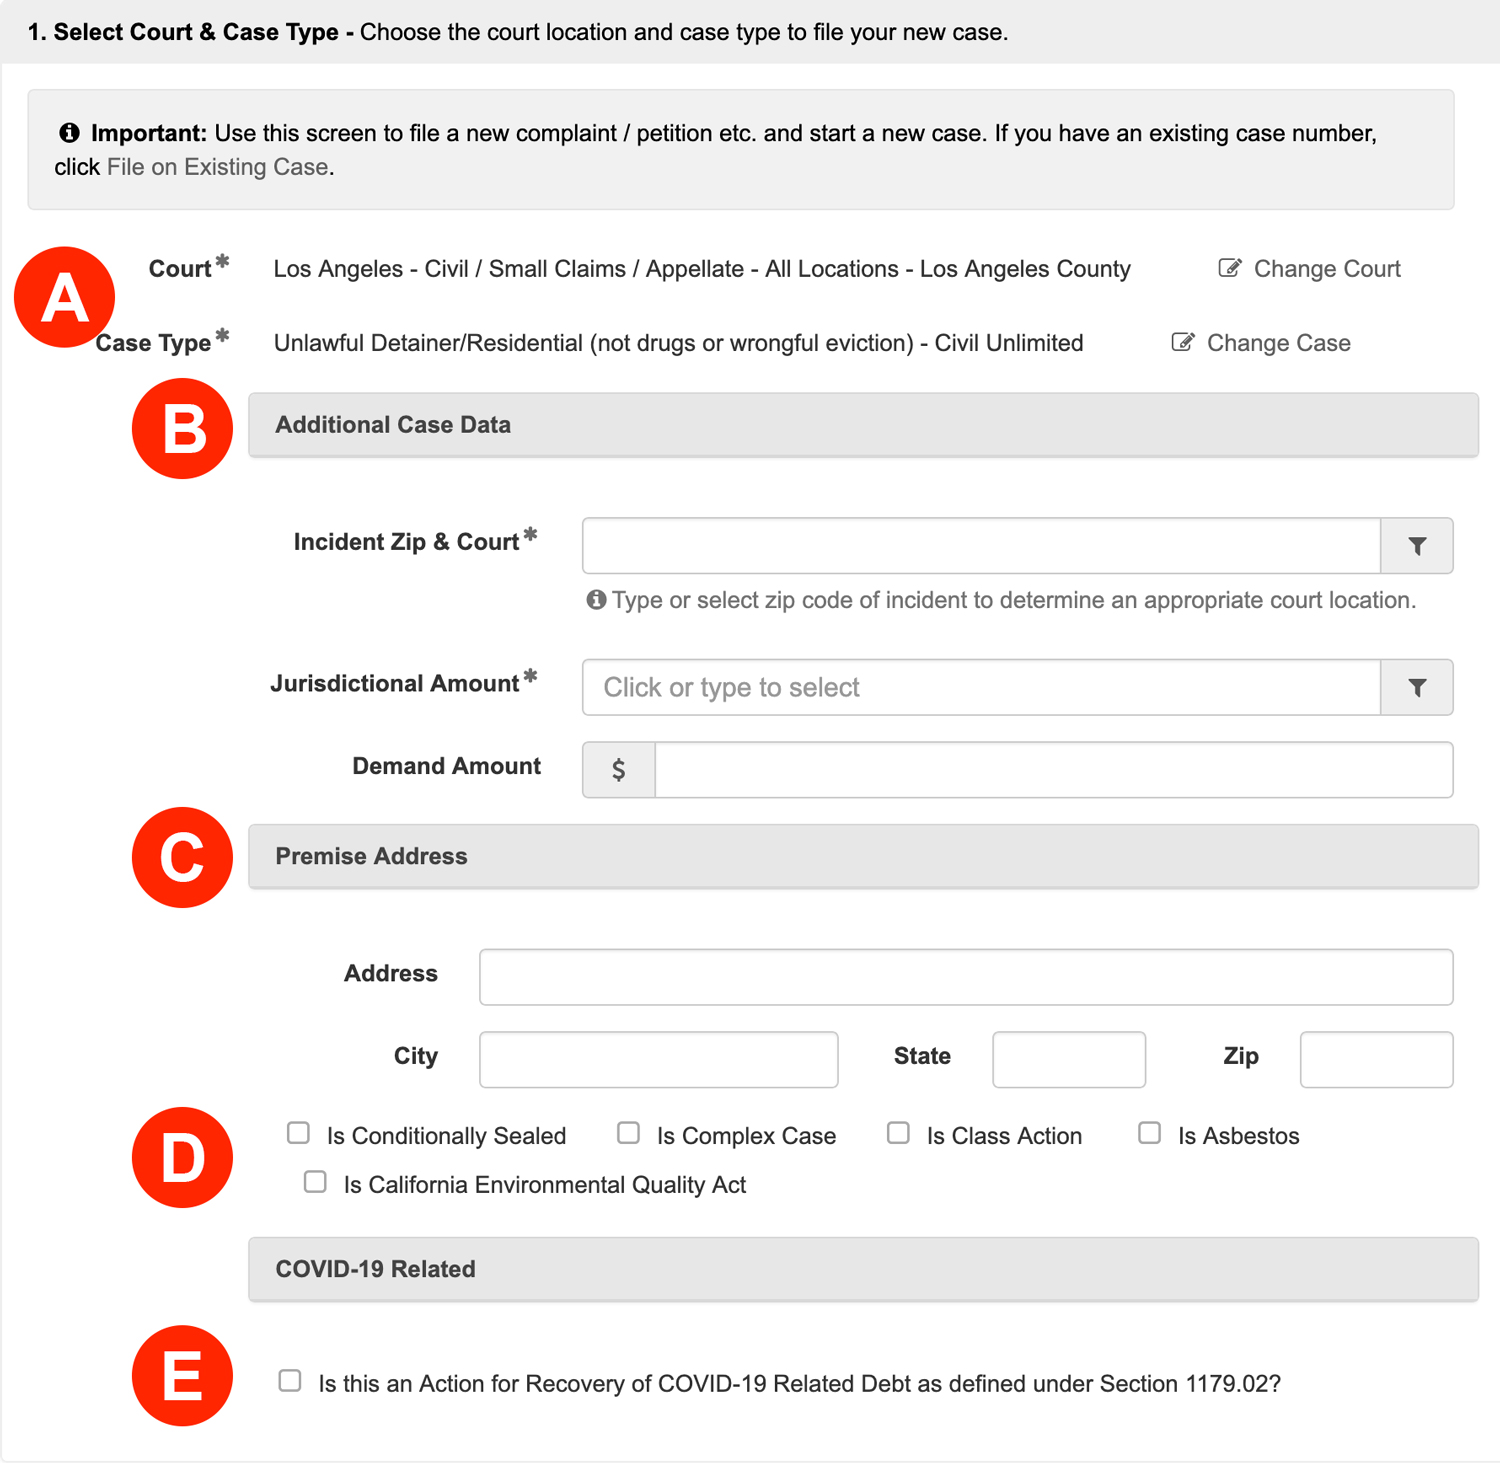The height and width of the screenshot is (1463, 1500).
Task: Open the Incident Zip & Court dropdown
Action: (x=980, y=546)
